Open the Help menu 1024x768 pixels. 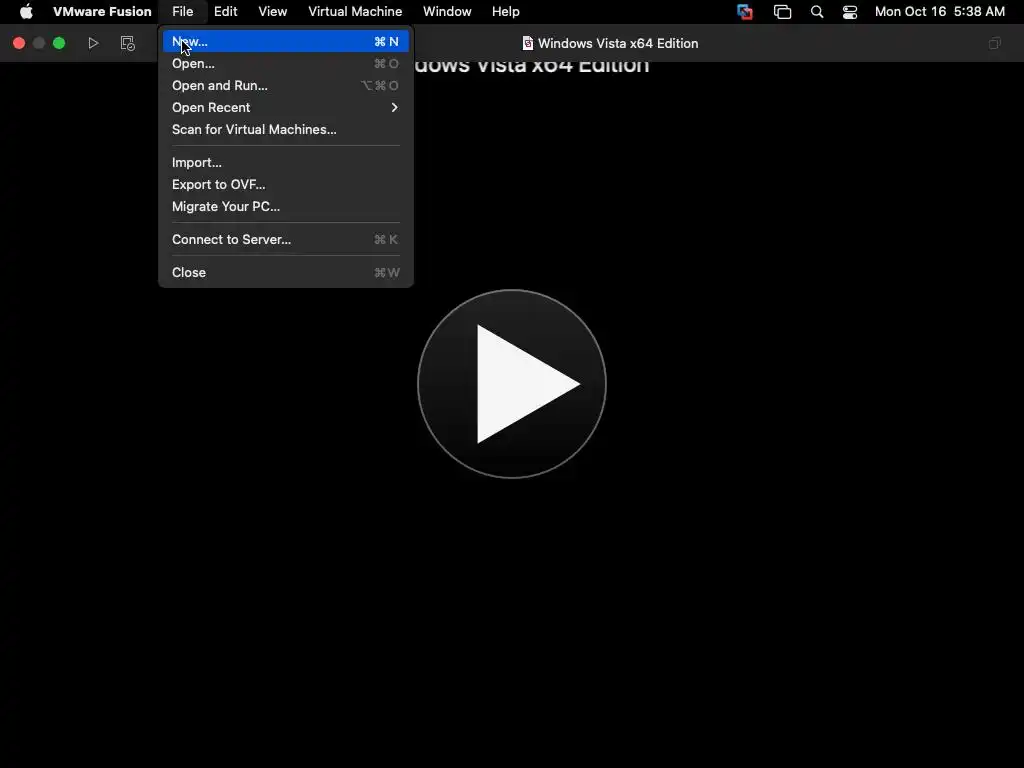pyautogui.click(x=505, y=11)
